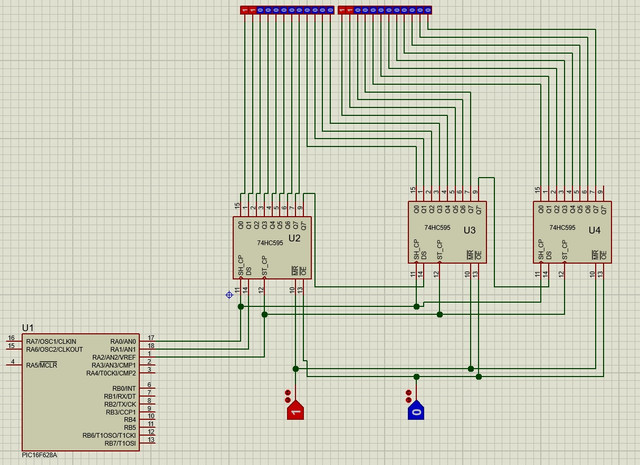Select the RA7/OSC1/CLKIN pin 16 on U1

coord(14,341)
